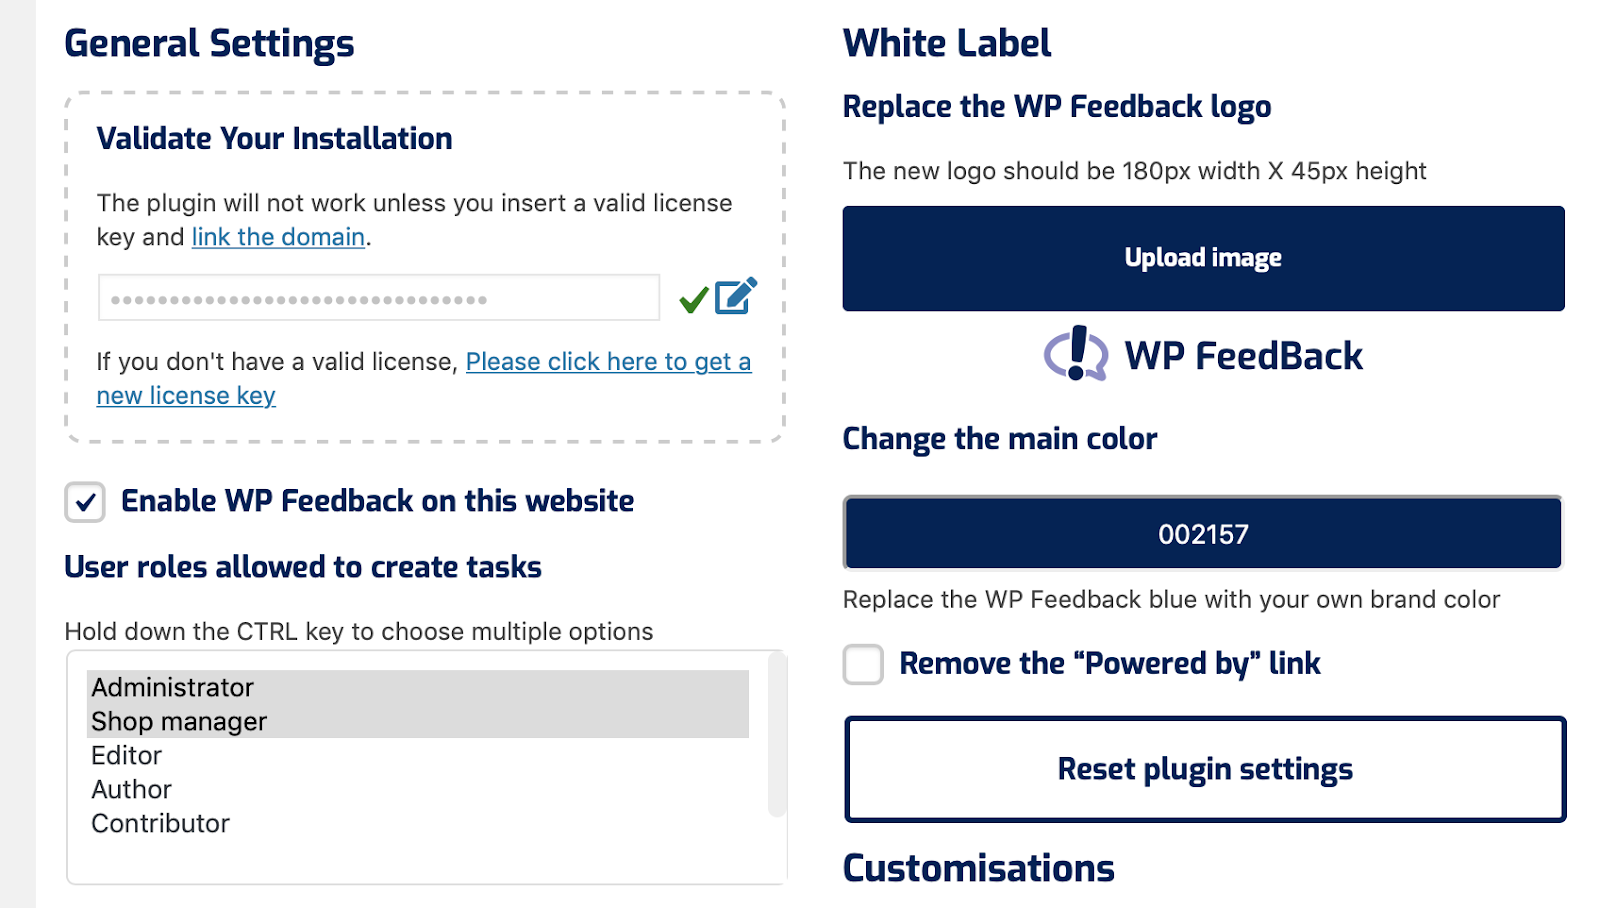
Task: Check Remove the "Powered by" link box
Action: tap(863, 664)
